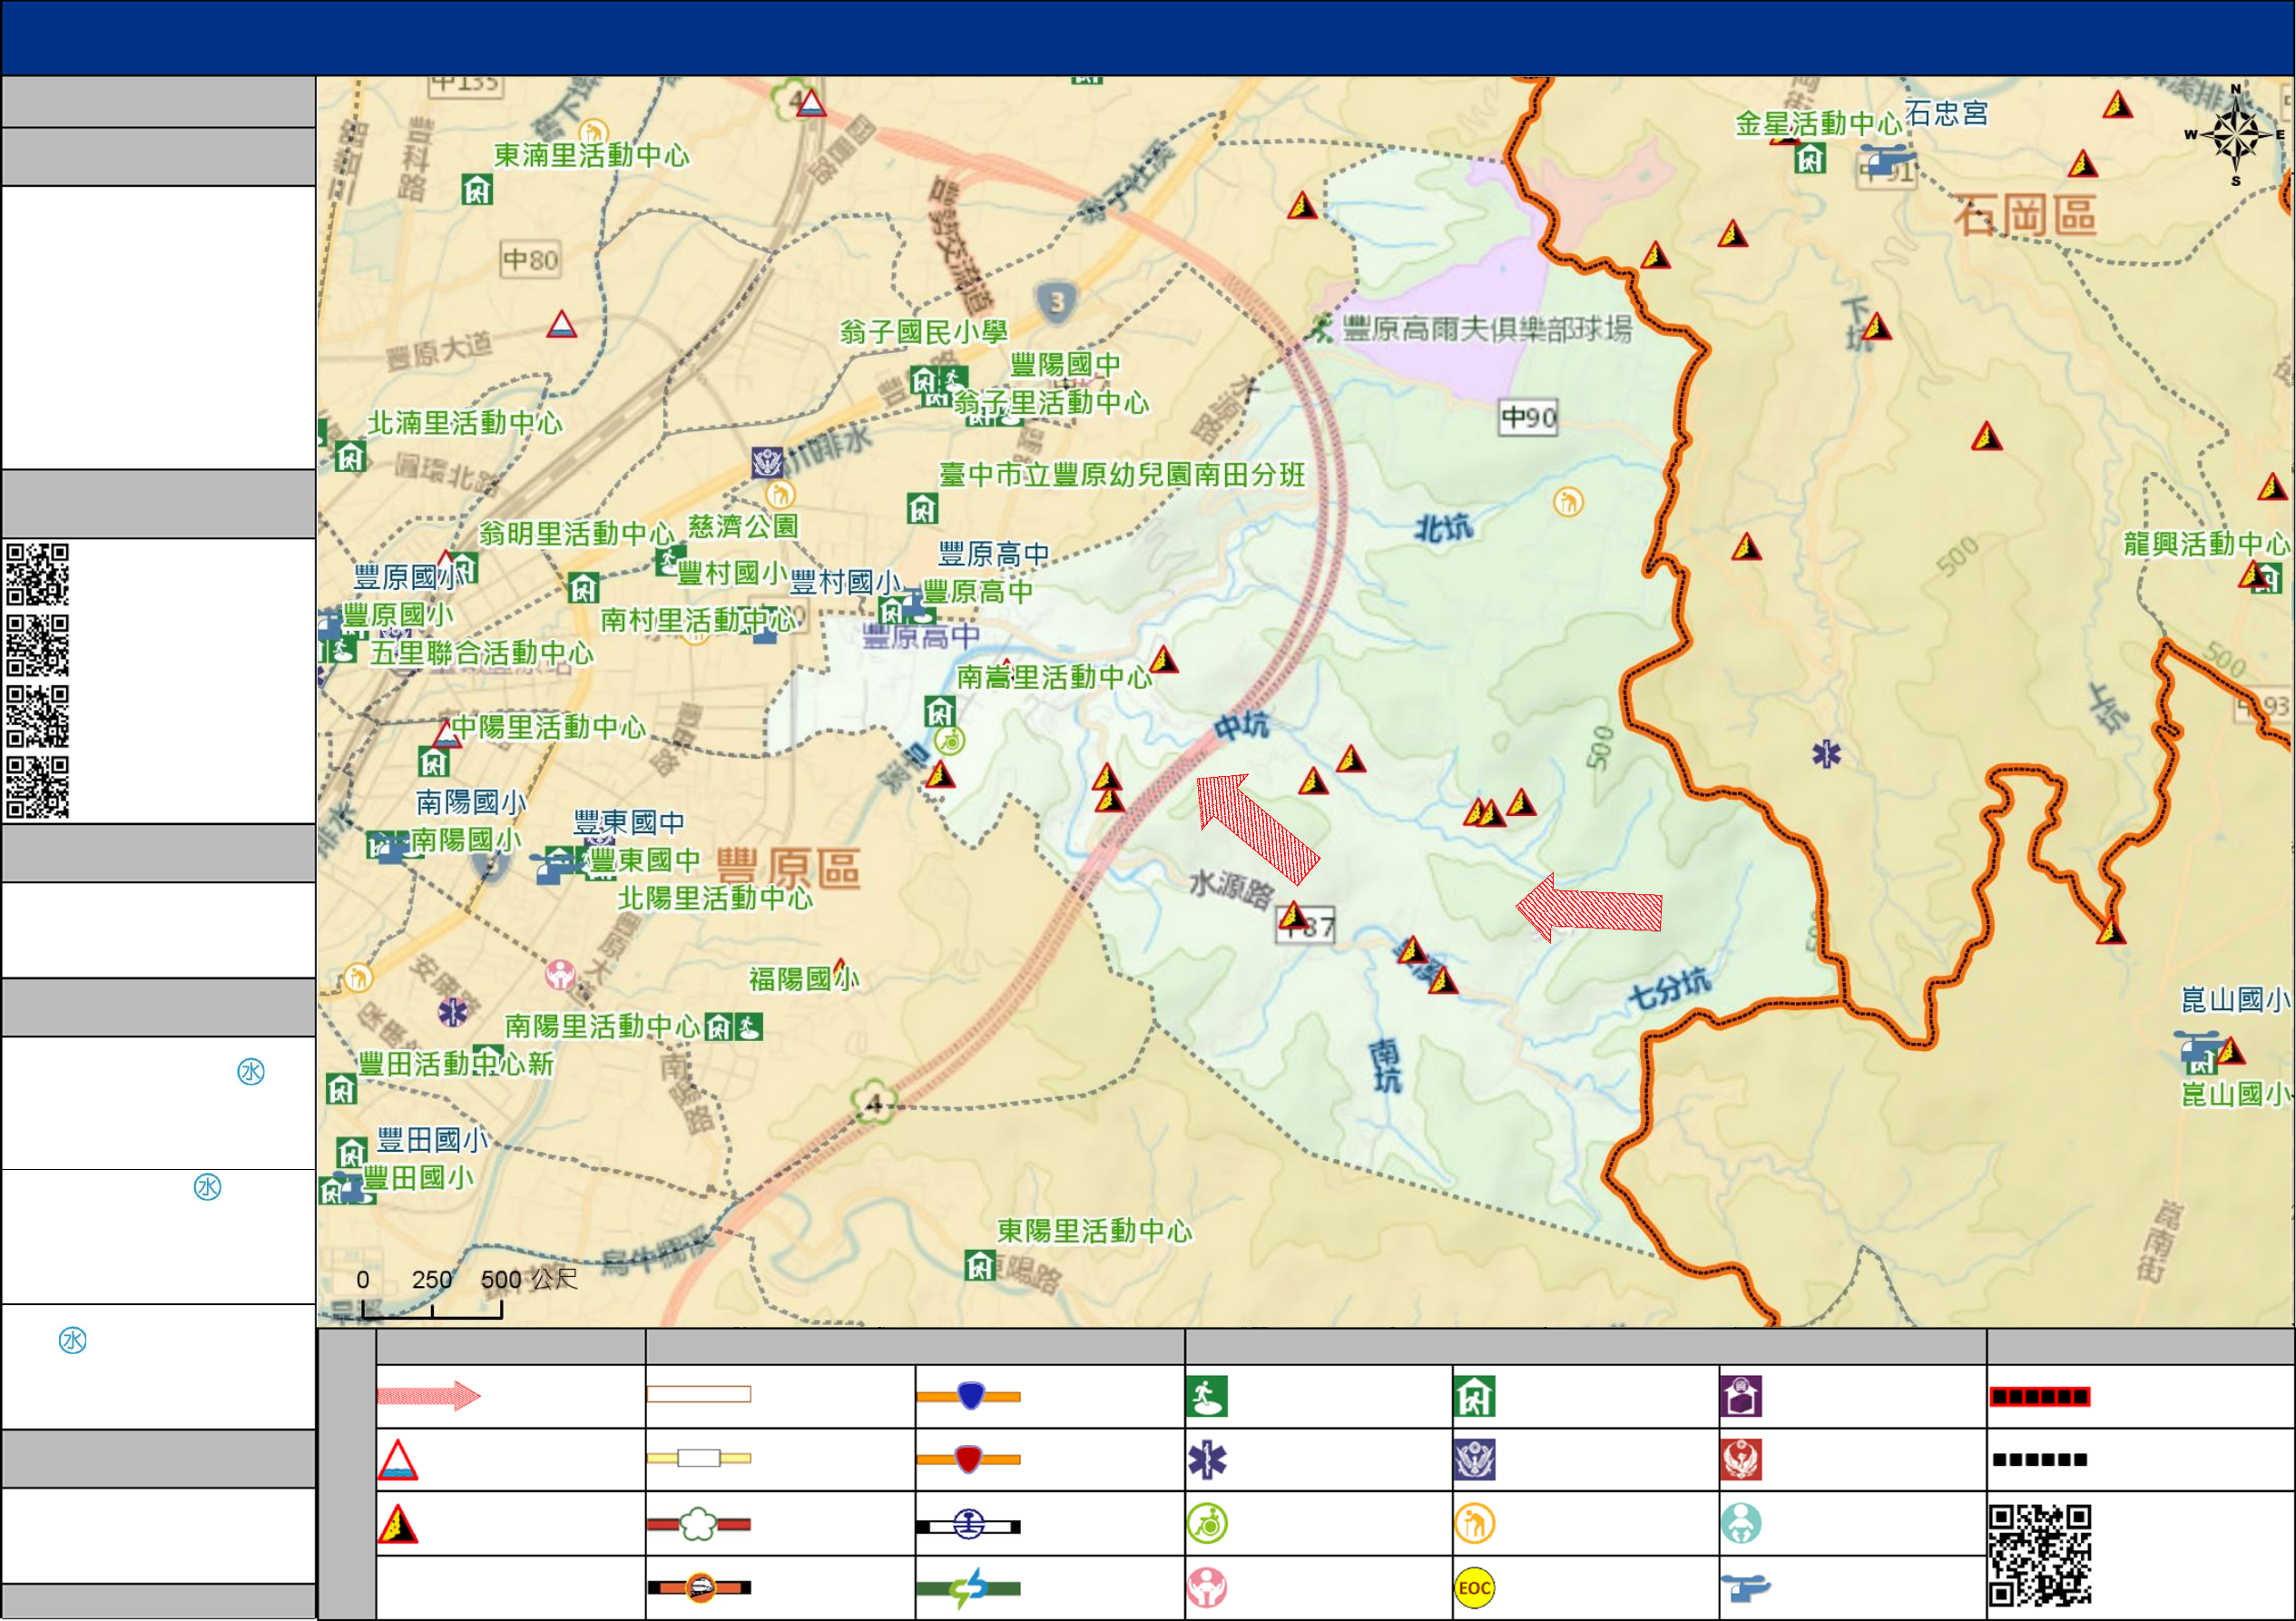
Task: Click the 北湳里活動中心 label
Action: (x=465, y=423)
